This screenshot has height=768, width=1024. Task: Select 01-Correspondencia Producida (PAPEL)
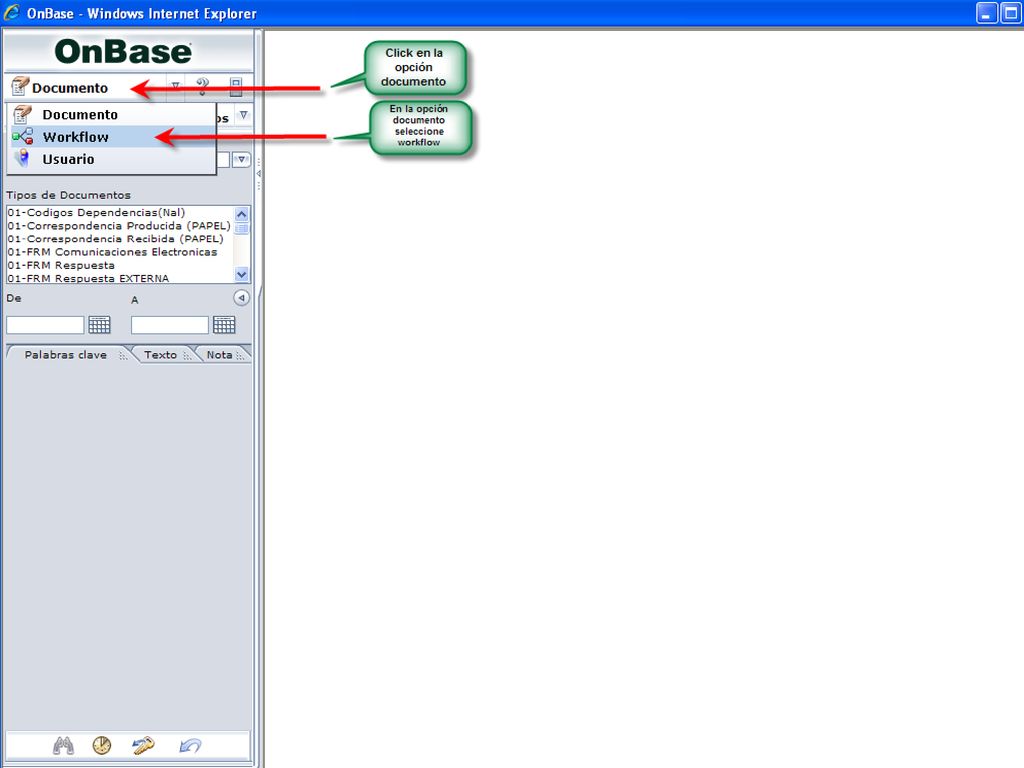119,225
